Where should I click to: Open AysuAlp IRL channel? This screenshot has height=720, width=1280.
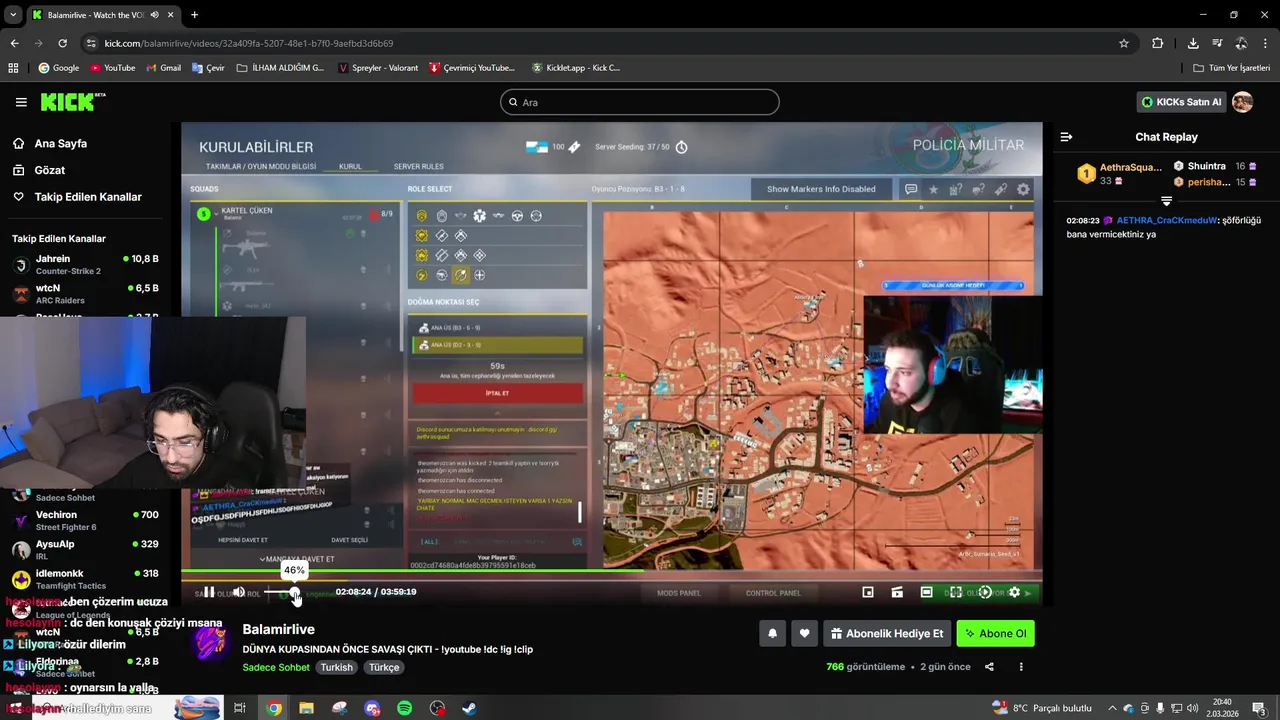pos(85,549)
